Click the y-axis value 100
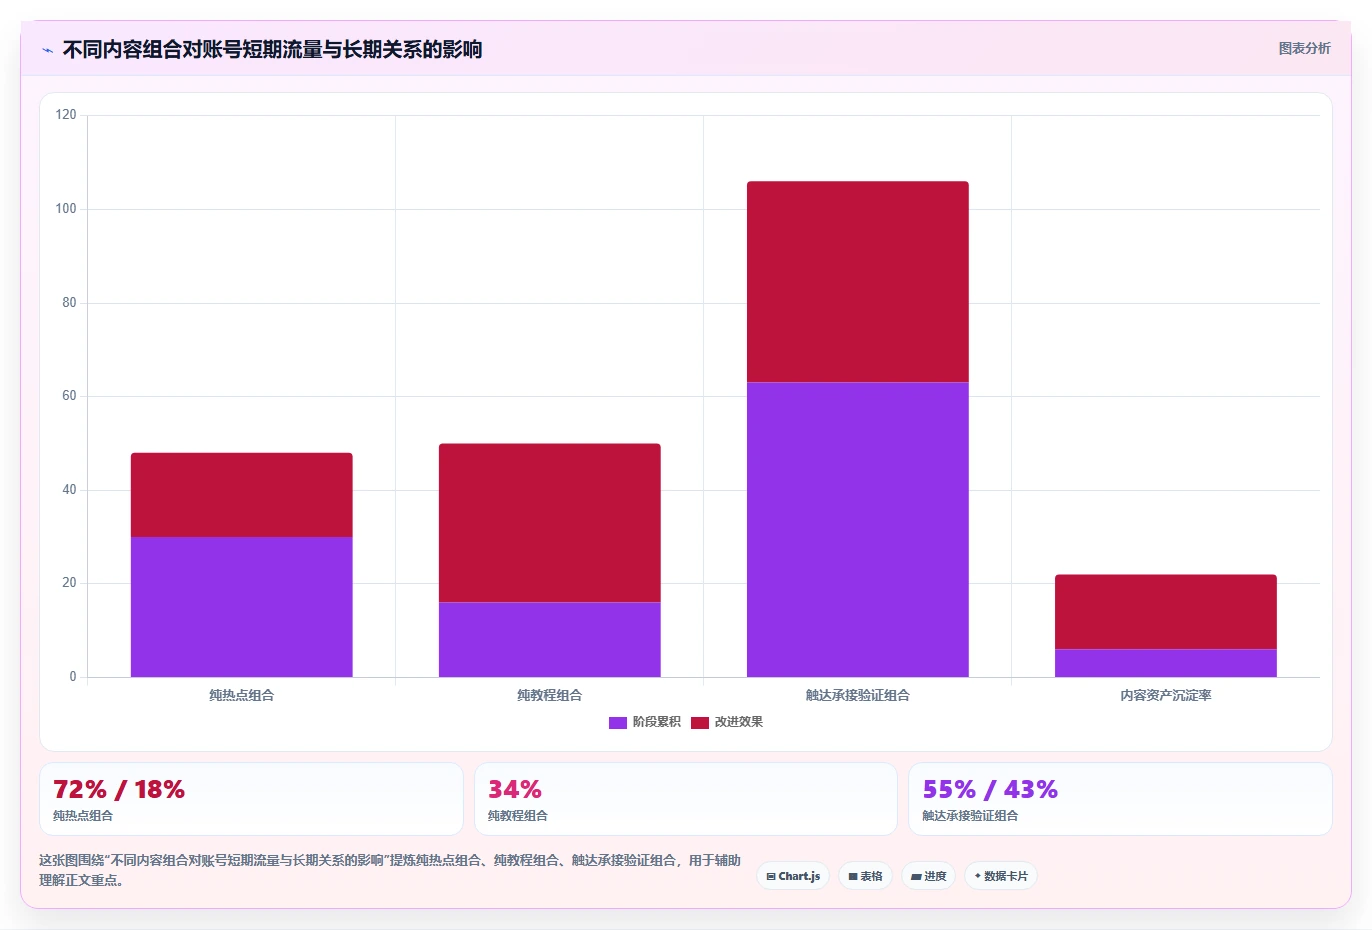 coord(66,209)
